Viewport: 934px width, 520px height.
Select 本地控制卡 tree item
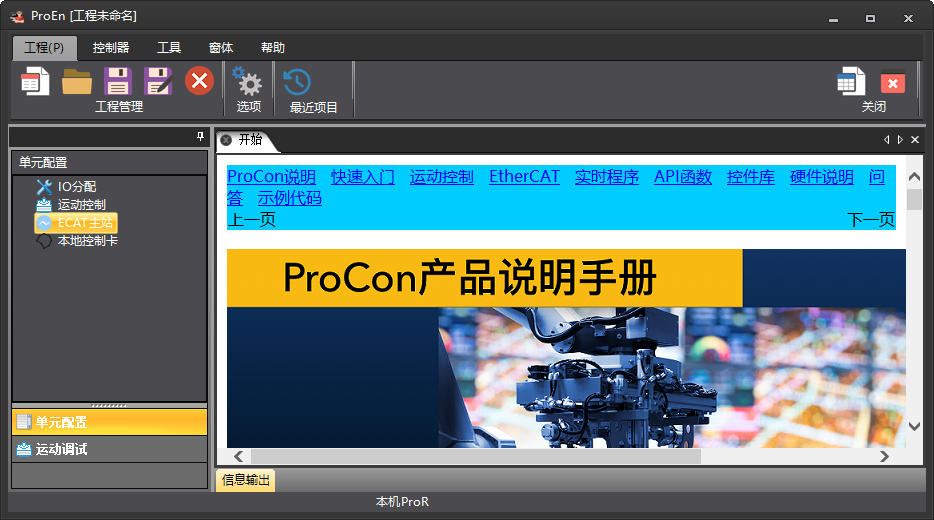[x=88, y=241]
